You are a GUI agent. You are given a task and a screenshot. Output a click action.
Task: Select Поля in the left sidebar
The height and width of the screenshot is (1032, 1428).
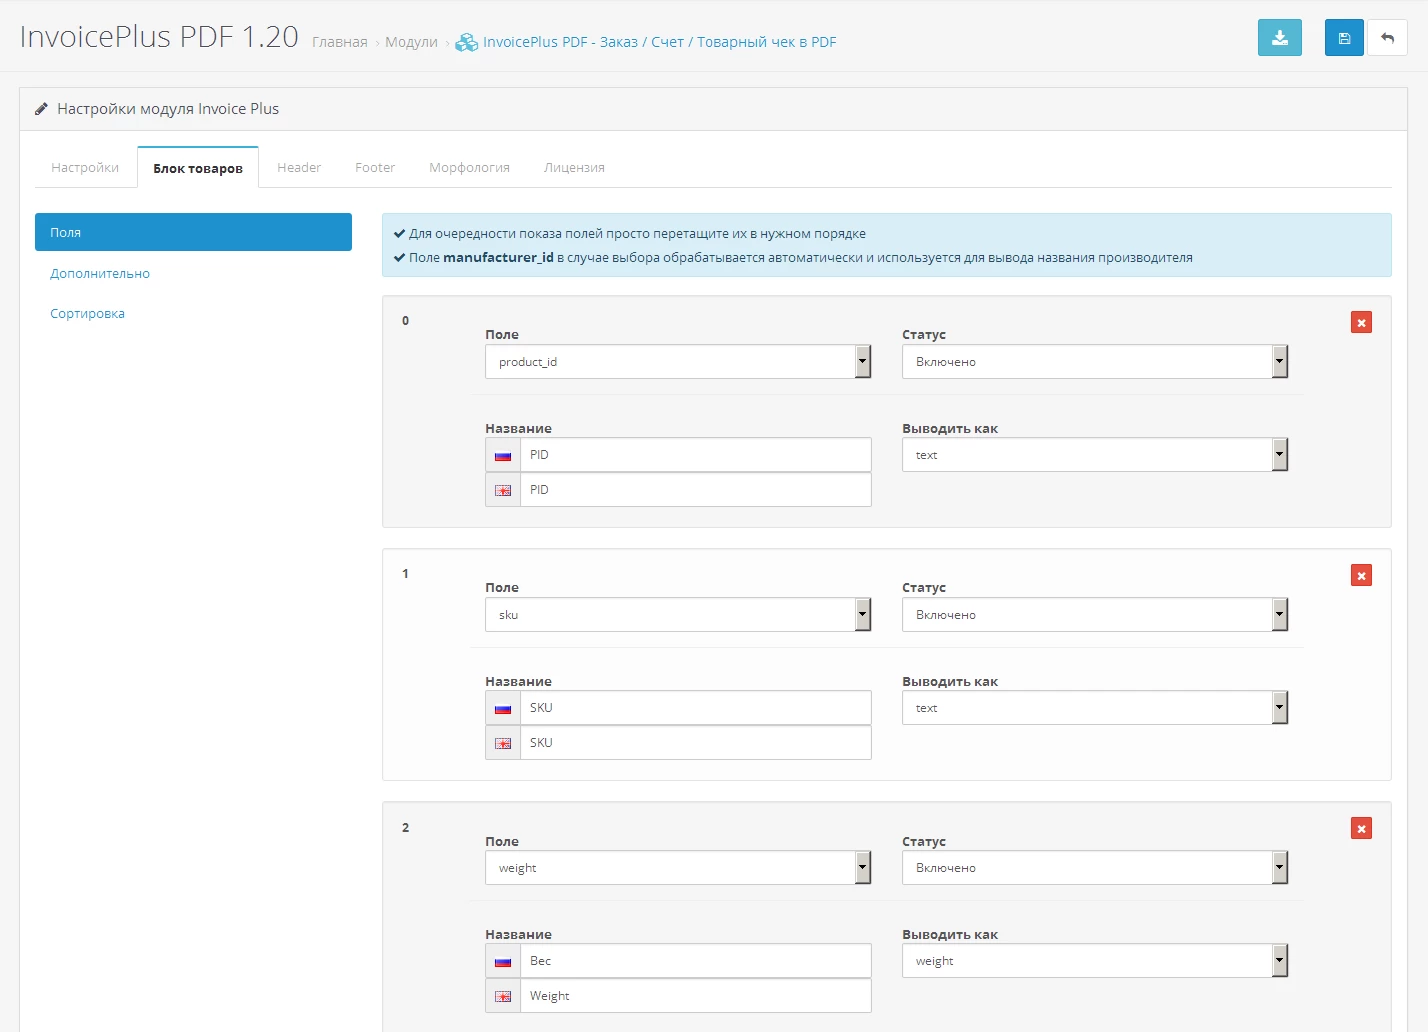(x=193, y=232)
